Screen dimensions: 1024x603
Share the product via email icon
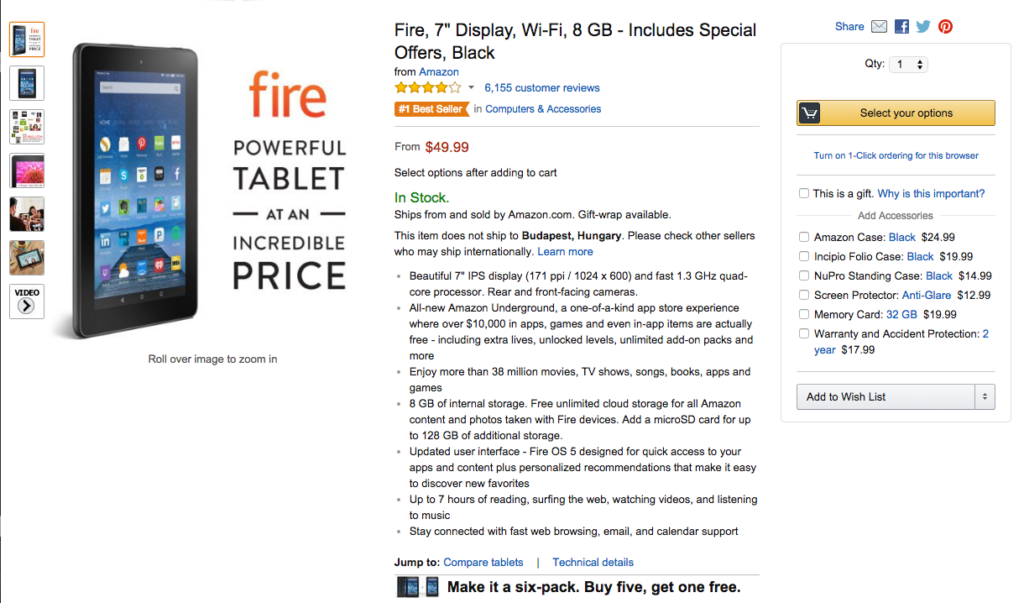click(879, 26)
